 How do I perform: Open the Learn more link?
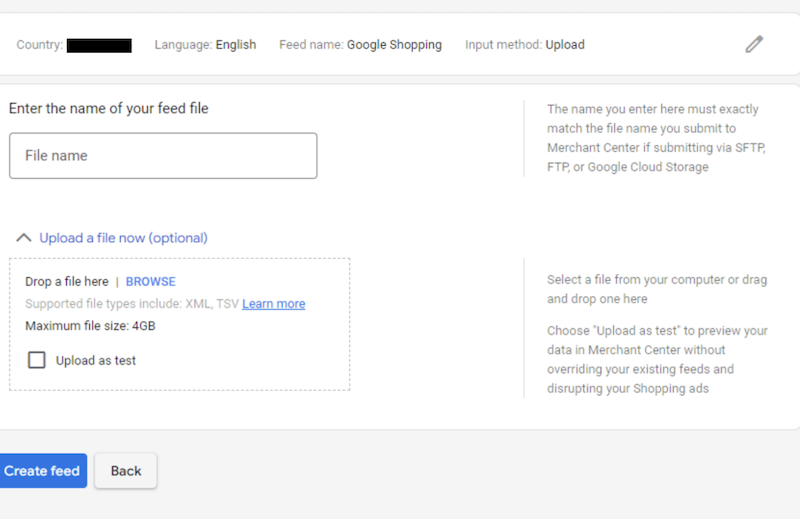[273, 304]
